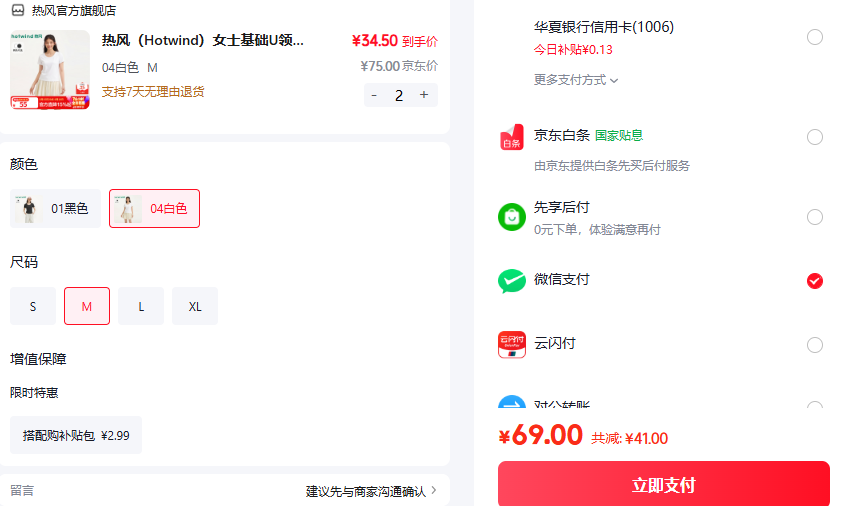Select the 04白色 color option
848x506 pixels.
pyautogui.click(x=154, y=209)
